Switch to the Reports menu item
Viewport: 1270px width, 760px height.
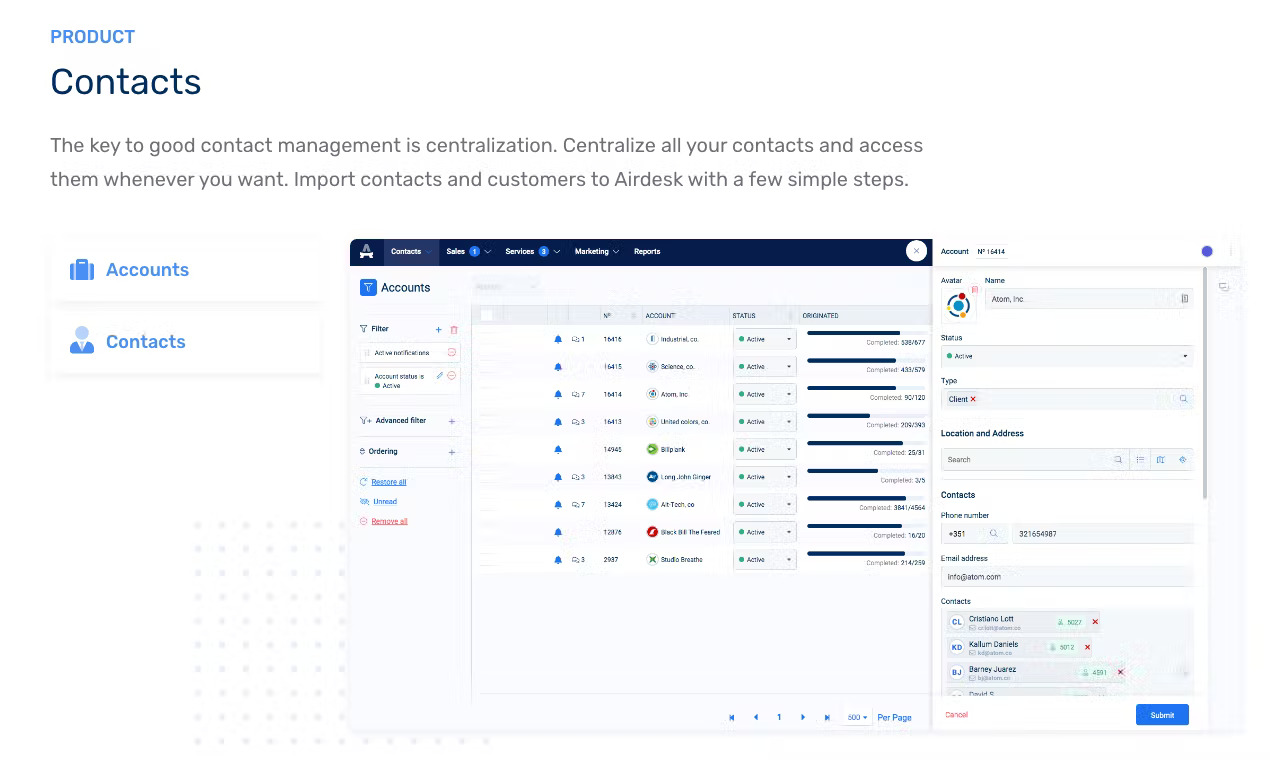[647, 251]
